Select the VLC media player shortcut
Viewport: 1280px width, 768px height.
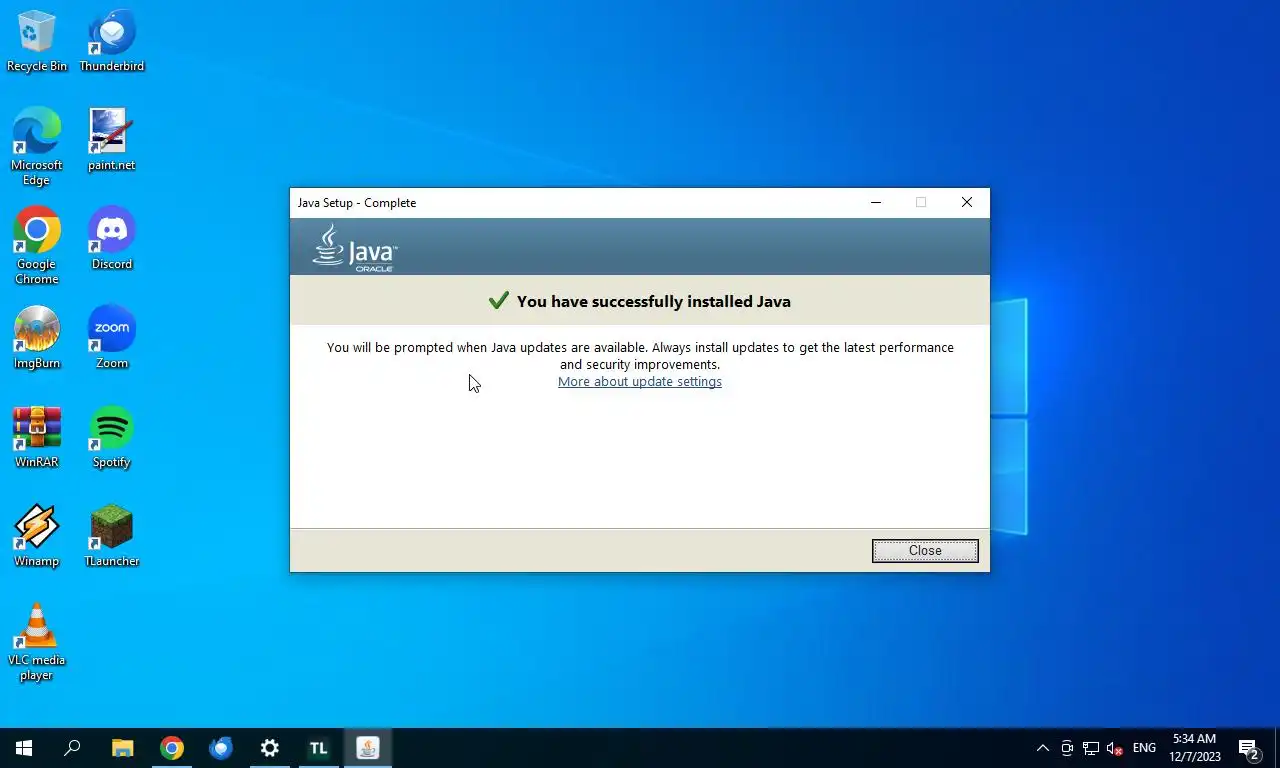(x=37, y=641)
